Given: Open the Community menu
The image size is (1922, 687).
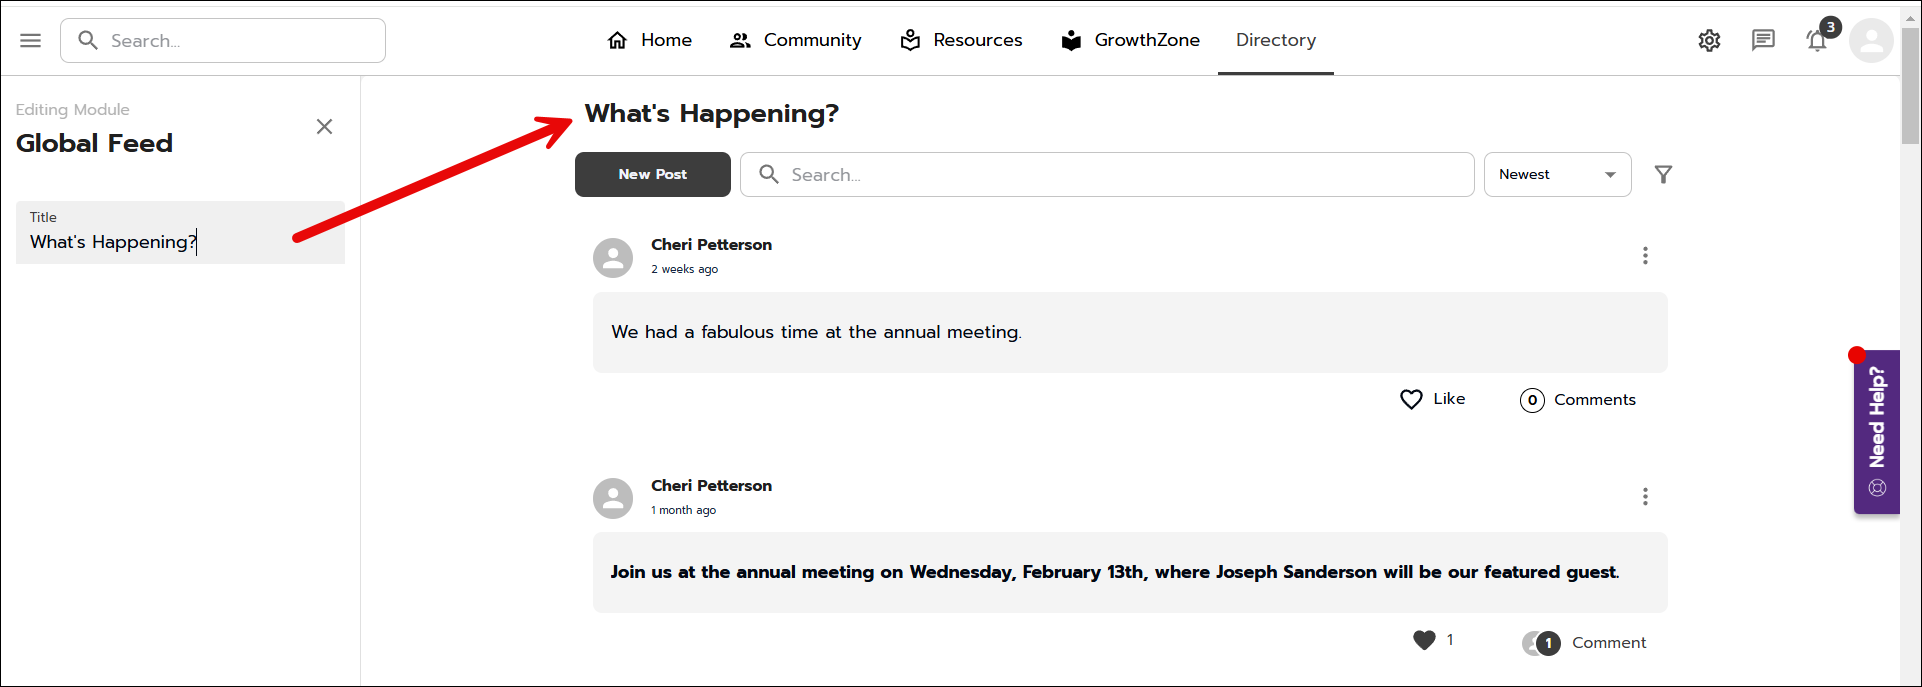Looking at the screenshot, I should tap(796, 40).
